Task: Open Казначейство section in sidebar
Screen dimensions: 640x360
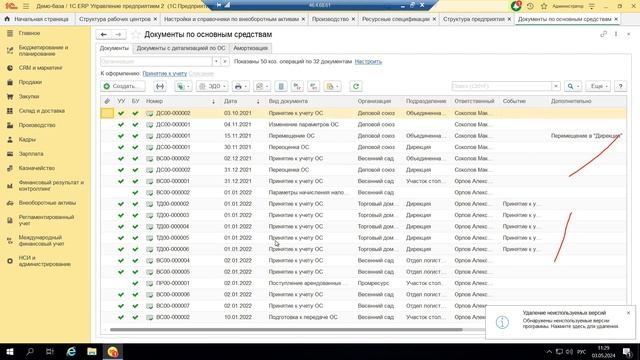Action: point(37,168)
